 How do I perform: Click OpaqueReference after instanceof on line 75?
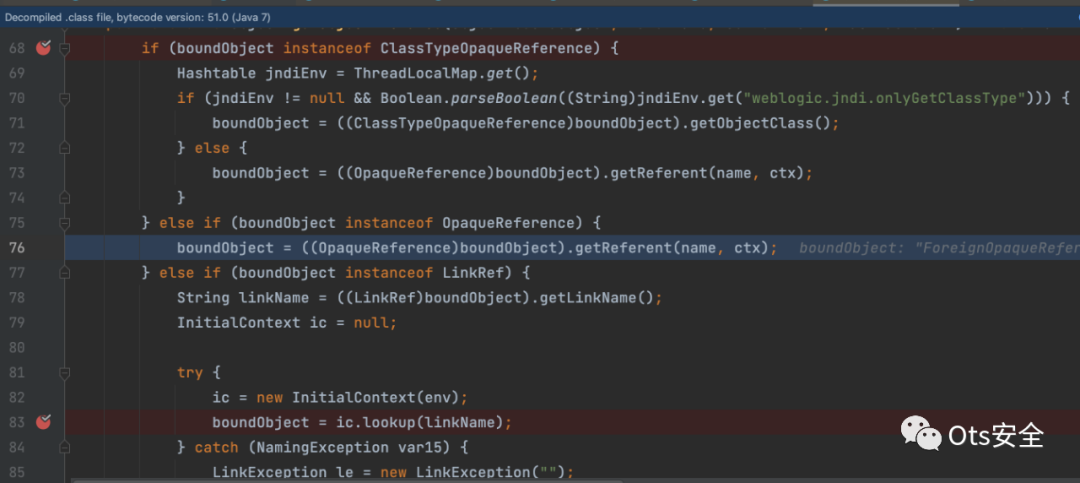click(508, 223)
